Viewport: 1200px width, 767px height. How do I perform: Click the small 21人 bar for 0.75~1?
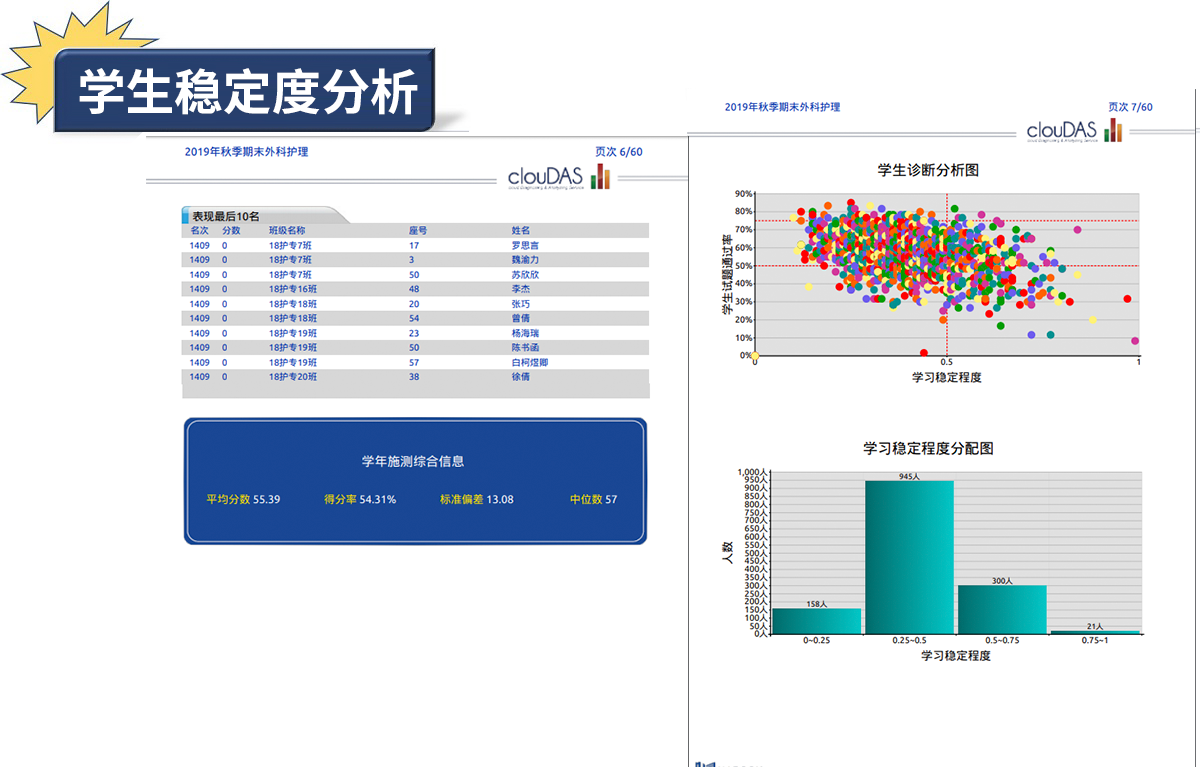tap(1095, 631)
